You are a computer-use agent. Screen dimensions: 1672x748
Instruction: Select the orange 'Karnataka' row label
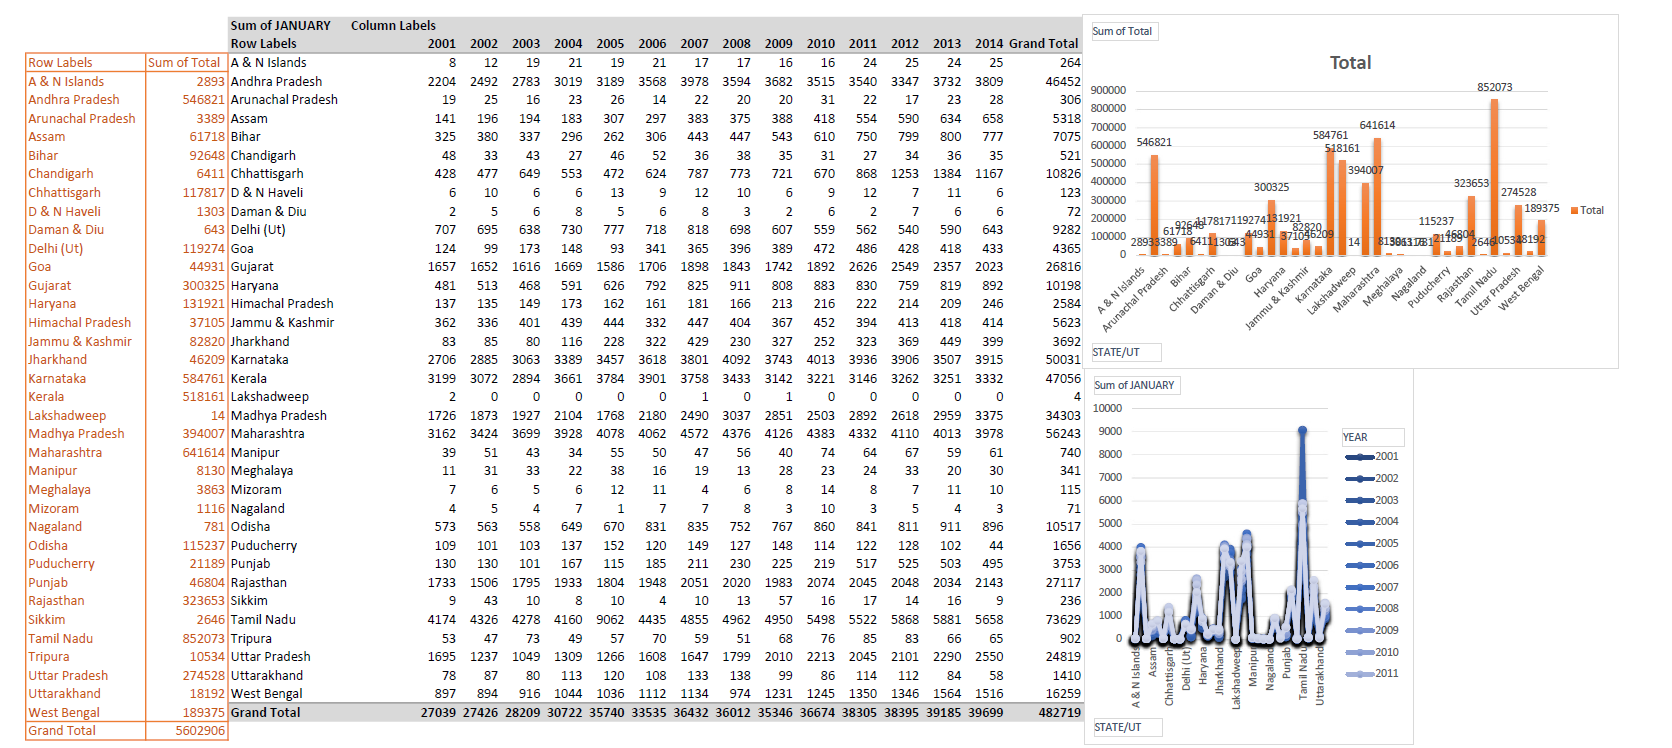57,378
